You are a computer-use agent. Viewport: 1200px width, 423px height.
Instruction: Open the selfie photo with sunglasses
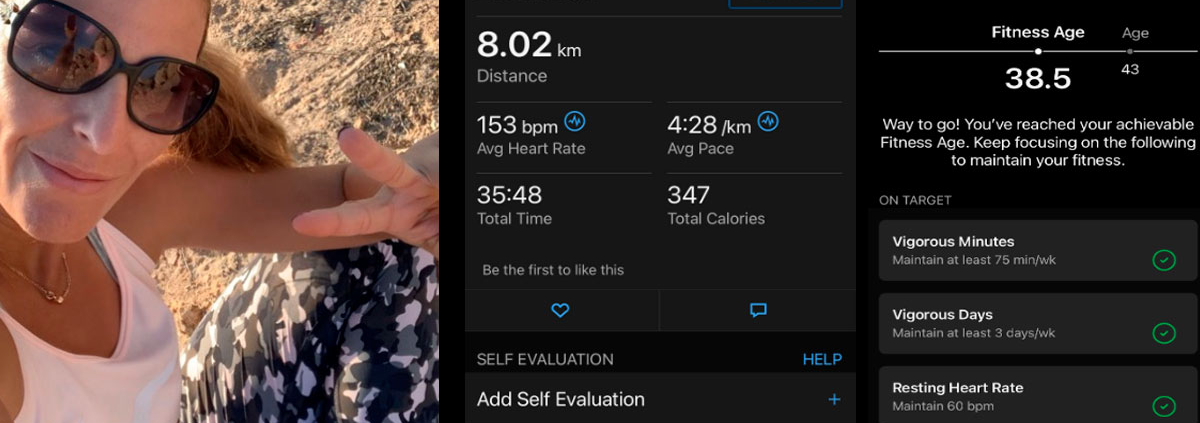[x=219, y=211]
